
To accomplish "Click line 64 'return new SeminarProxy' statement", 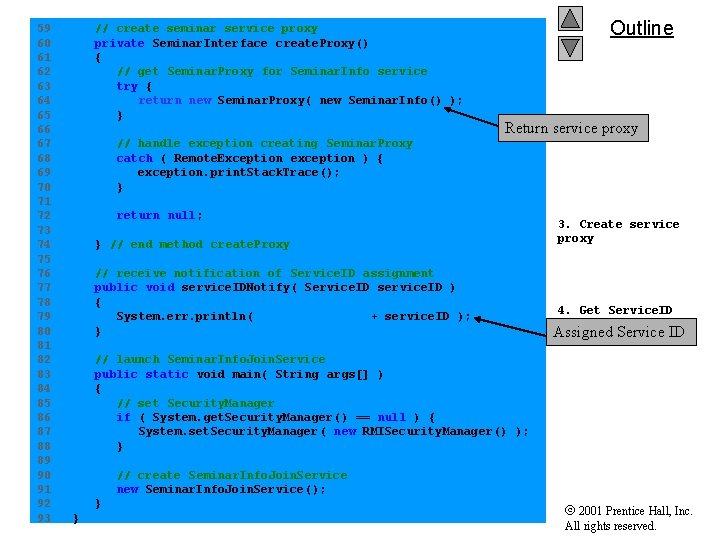I will 300,100.
